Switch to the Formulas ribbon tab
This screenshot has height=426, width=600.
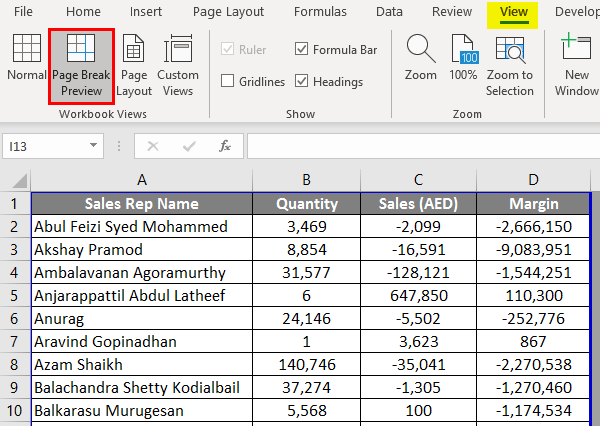click(x=321, y=12)
